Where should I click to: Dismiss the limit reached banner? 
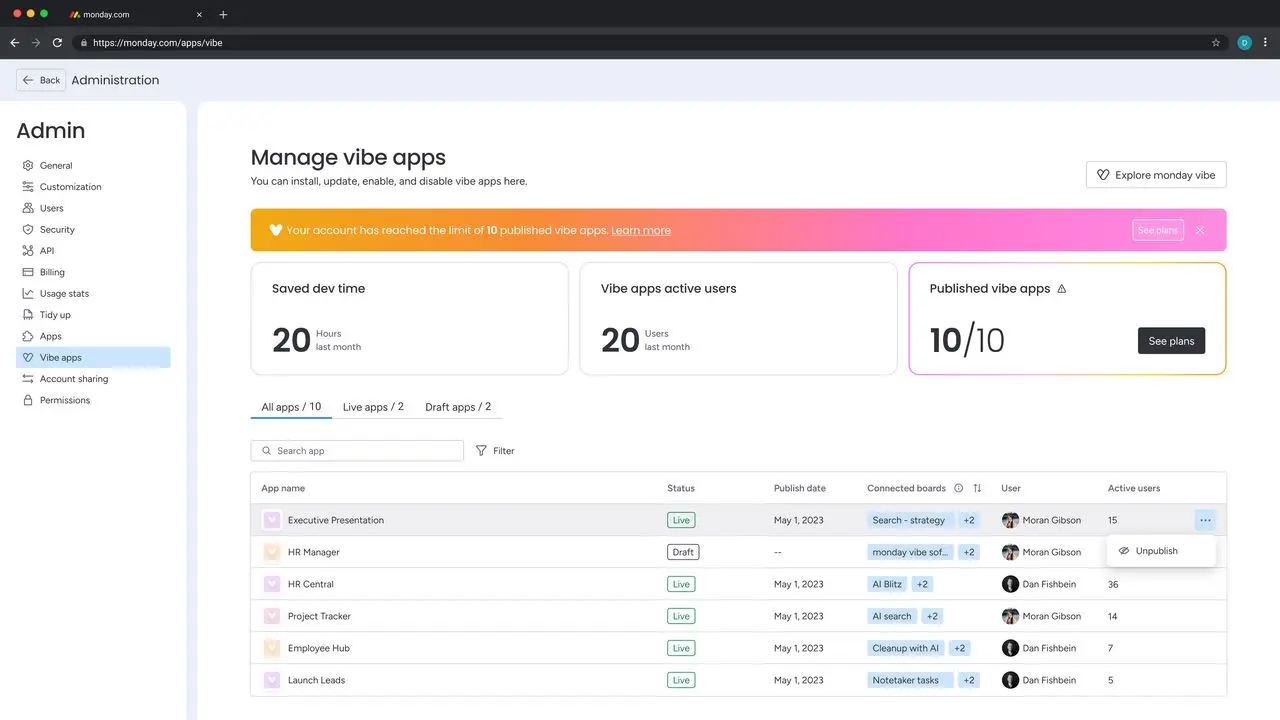point(1200,230)
